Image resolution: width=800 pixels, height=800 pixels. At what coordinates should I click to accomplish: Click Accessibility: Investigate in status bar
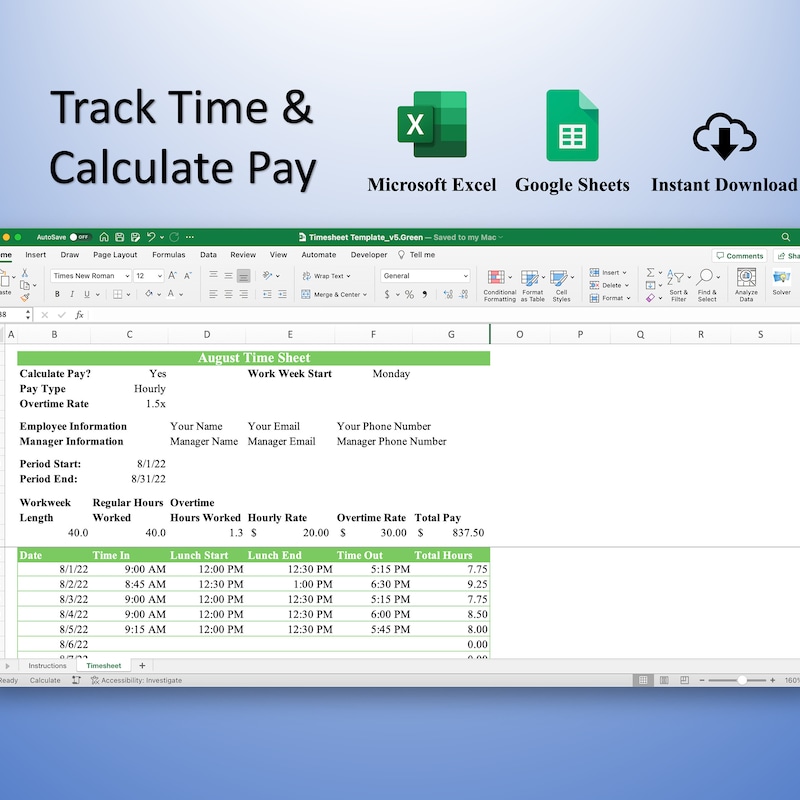click(x=136, y=680)
